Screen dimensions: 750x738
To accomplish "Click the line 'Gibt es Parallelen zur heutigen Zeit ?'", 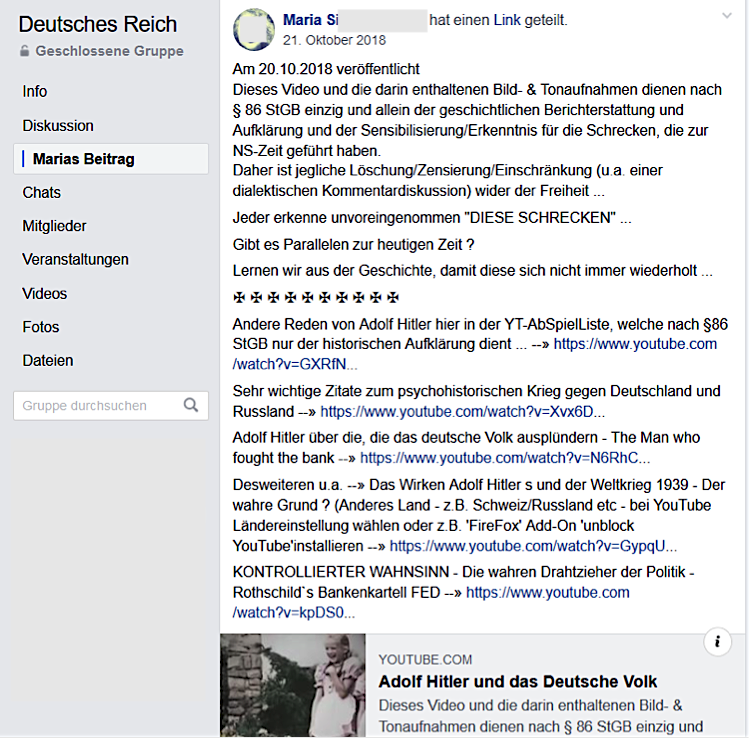I will [353, 244].
